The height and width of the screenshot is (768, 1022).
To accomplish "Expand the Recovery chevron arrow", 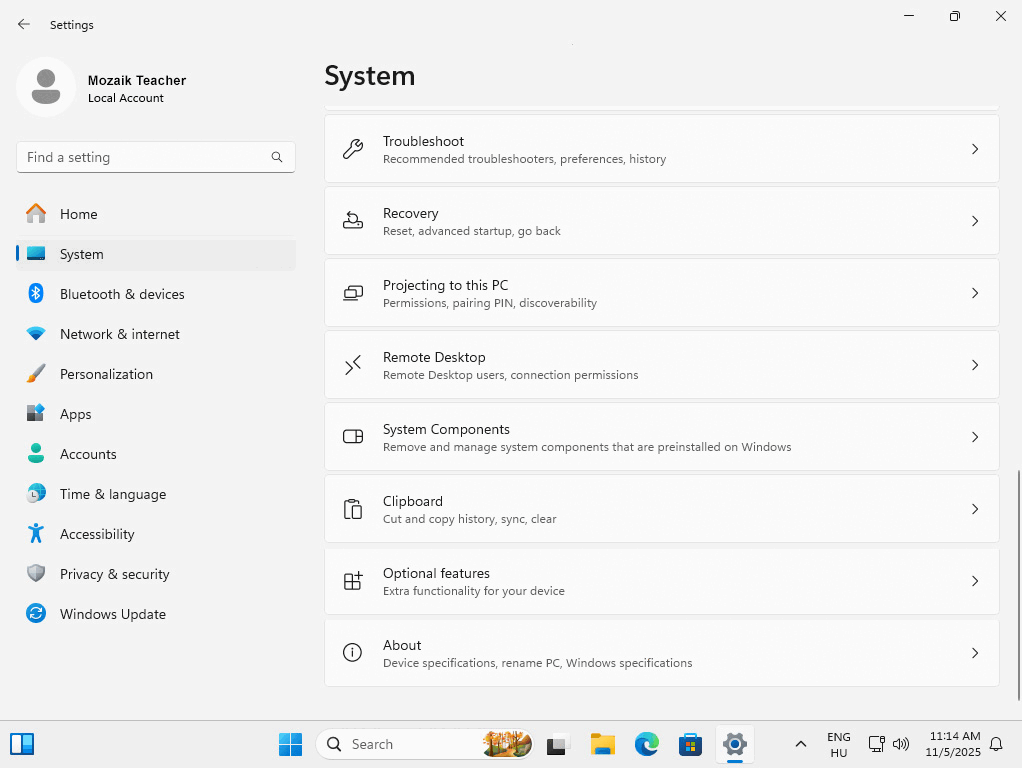I will pos(975,221).
